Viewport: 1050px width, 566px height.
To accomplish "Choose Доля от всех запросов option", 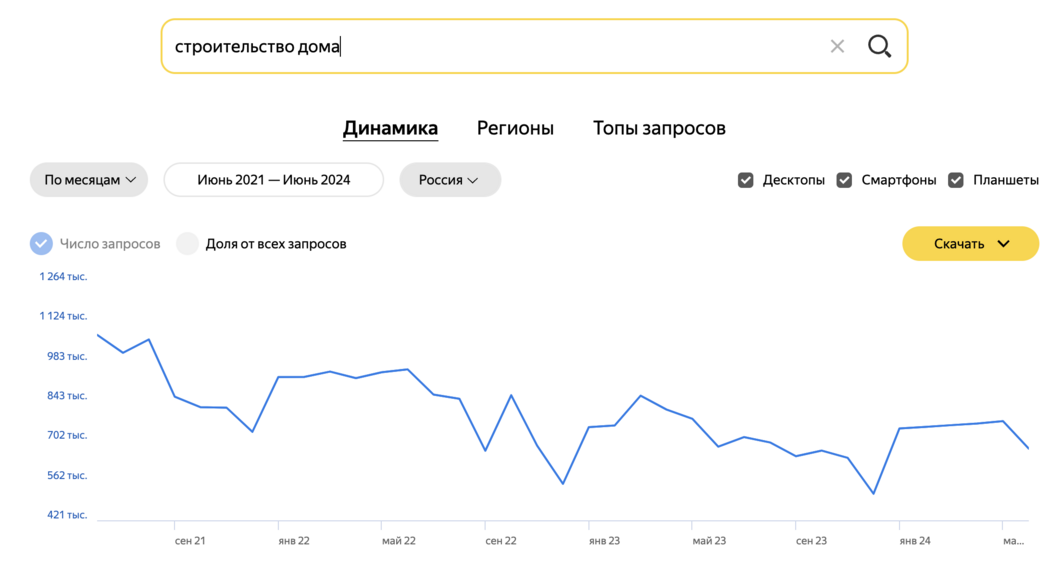I will click(188, 244).
